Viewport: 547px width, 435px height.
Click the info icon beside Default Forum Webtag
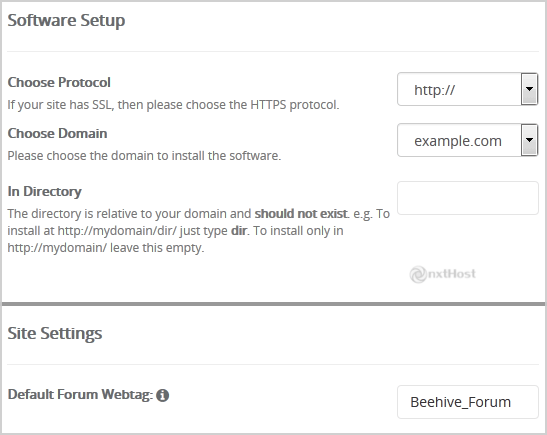[x=162, y=395]
